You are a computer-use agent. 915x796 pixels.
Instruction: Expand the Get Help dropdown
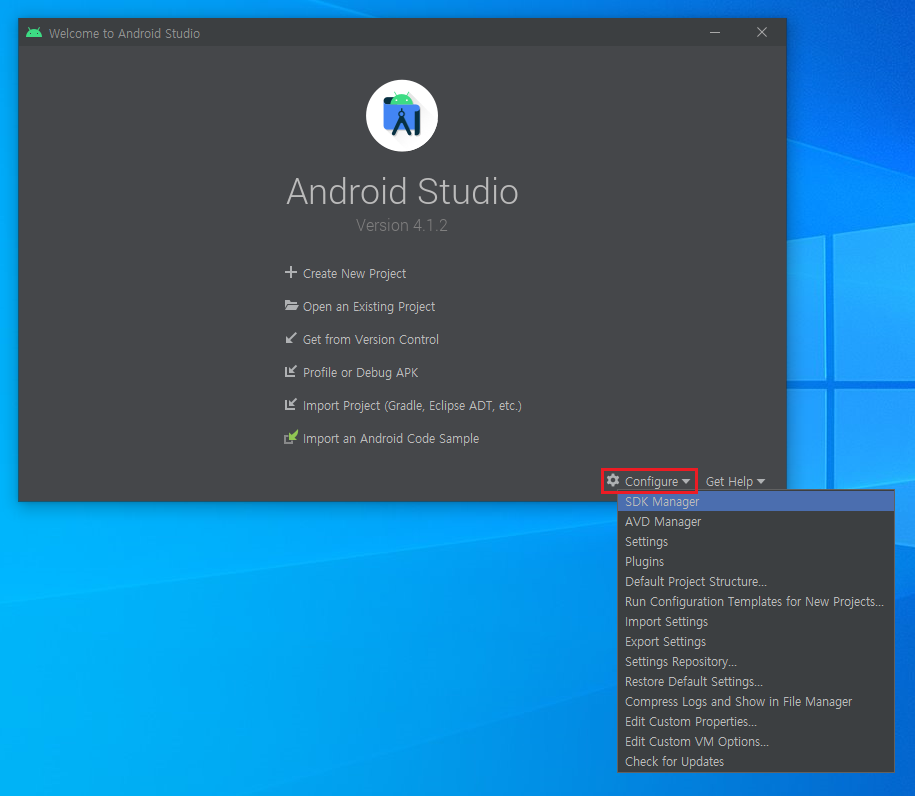(x=735, y=481)
